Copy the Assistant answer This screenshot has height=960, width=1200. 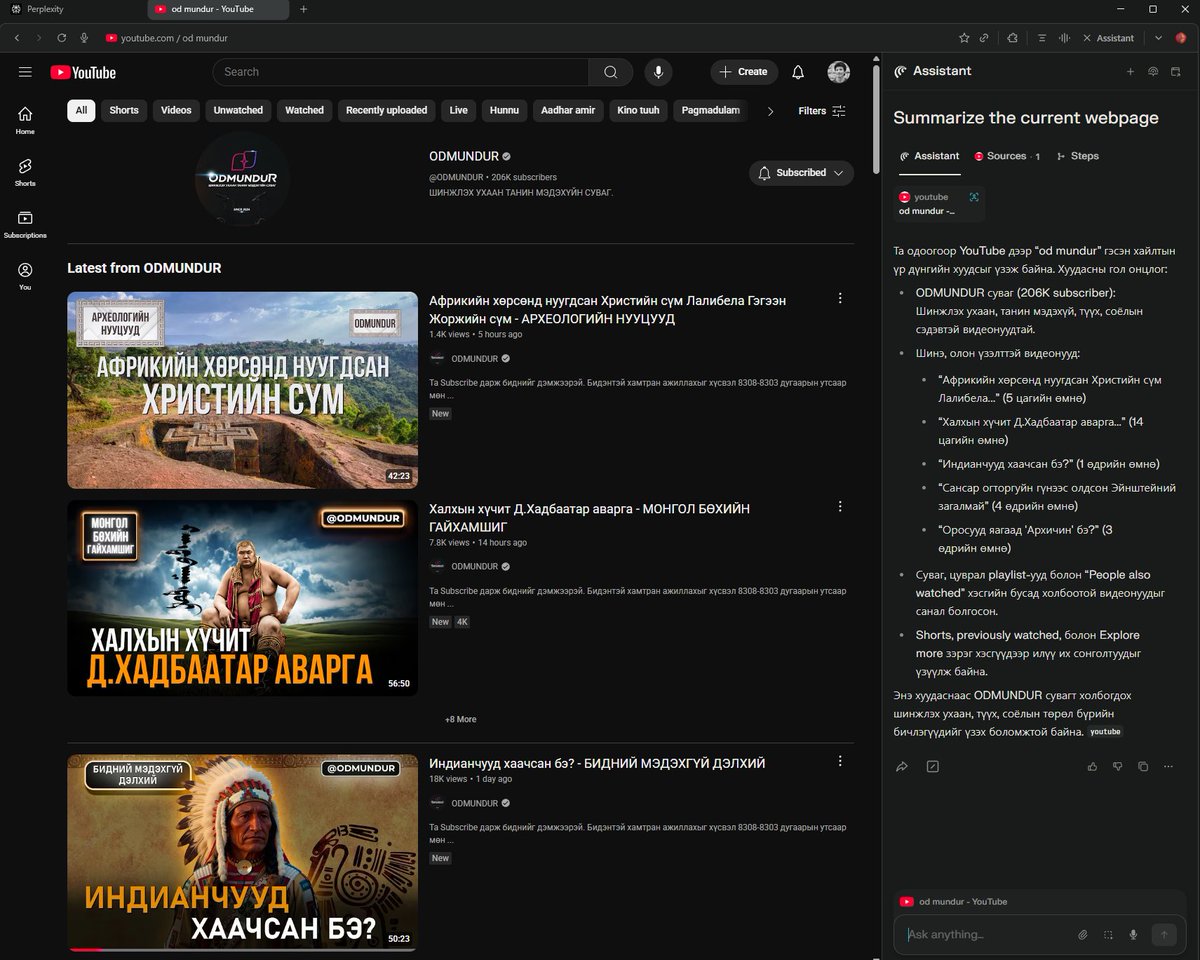tap(1143, 767)
